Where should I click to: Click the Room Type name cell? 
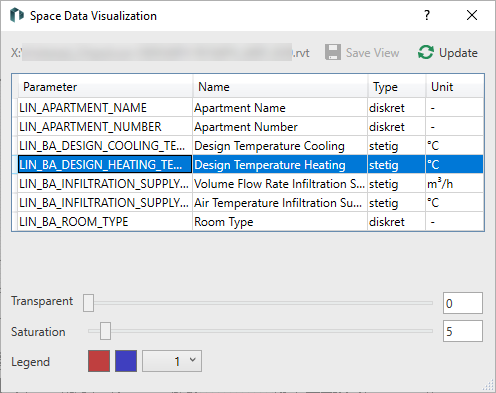click(280, 222)
